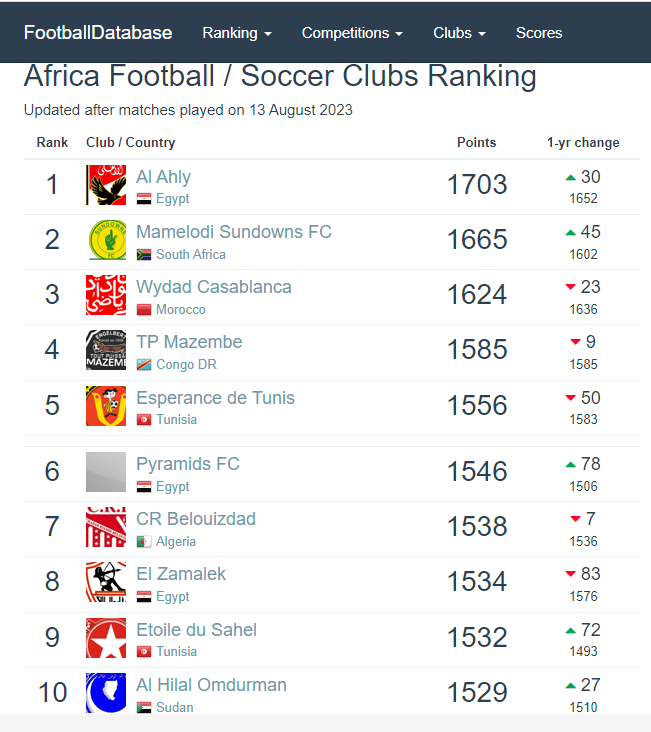Click the Pyramids FC placeholder image
Screen dimensions: 651x732
point(106,472)
